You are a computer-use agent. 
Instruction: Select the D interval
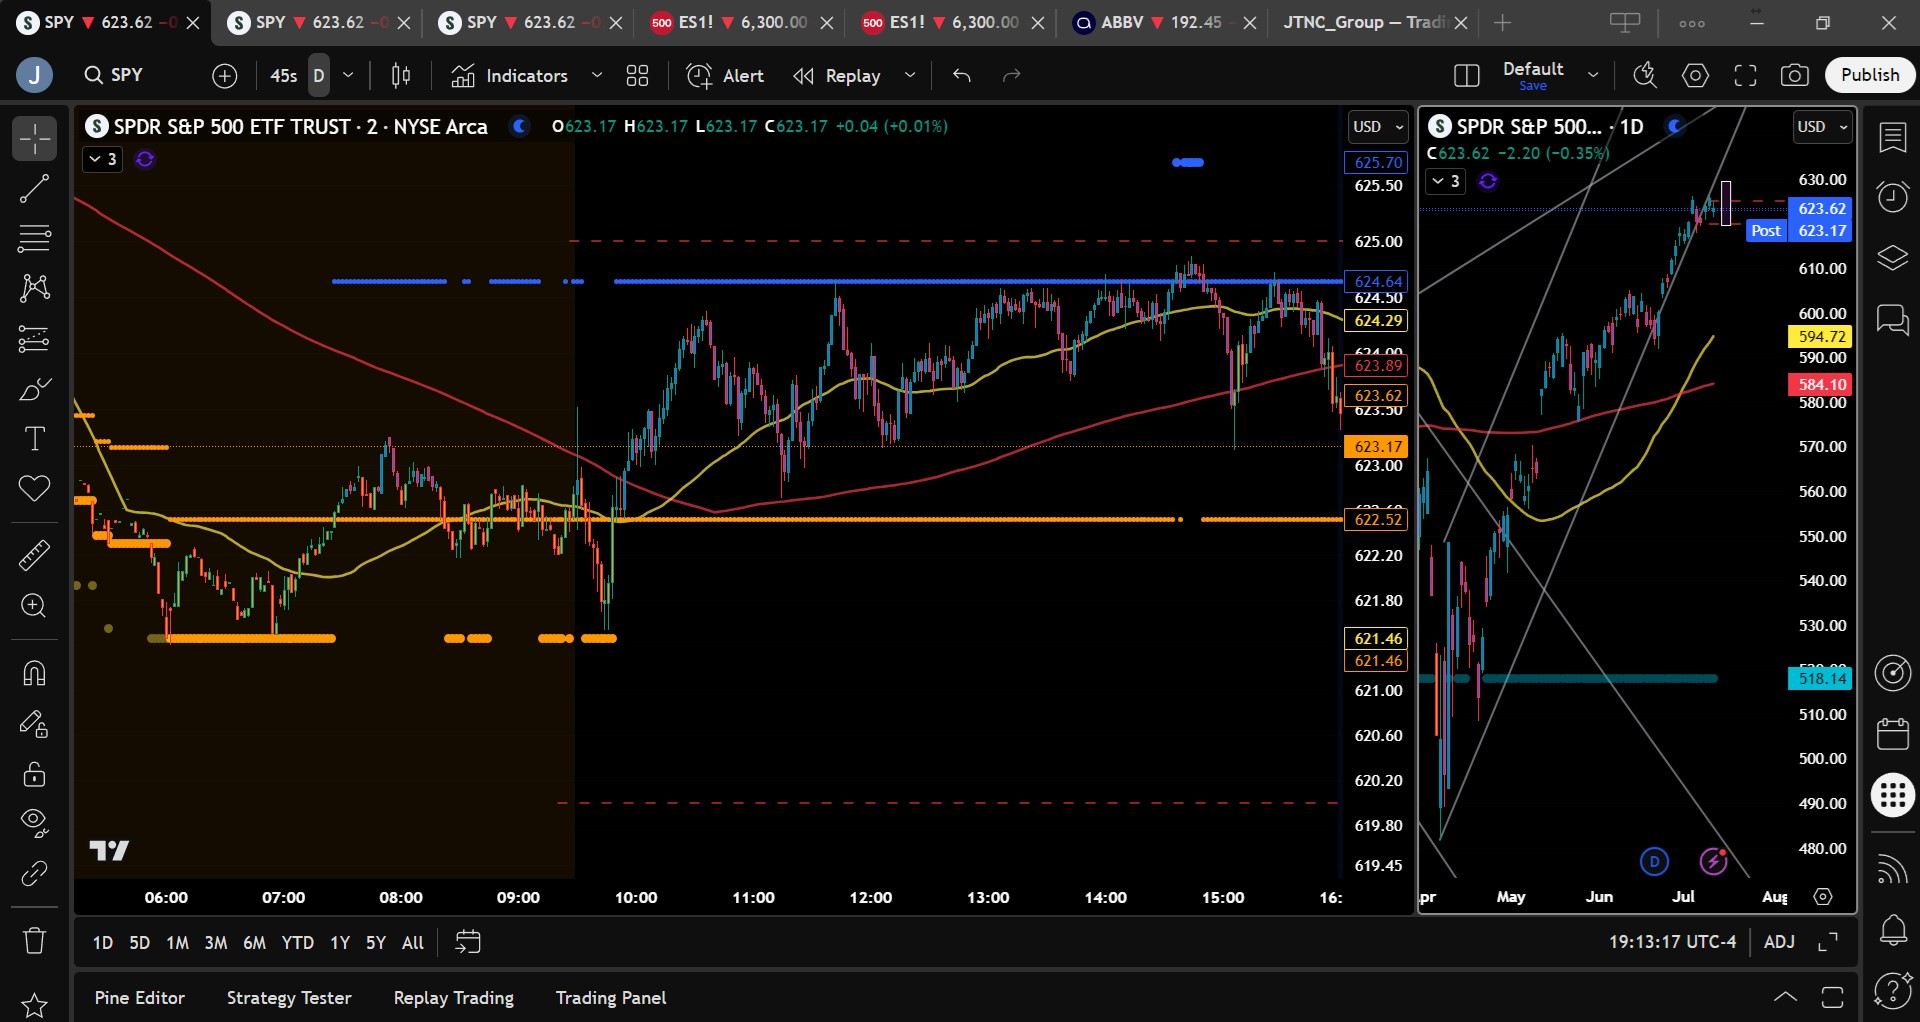click(x=319, y=75)
